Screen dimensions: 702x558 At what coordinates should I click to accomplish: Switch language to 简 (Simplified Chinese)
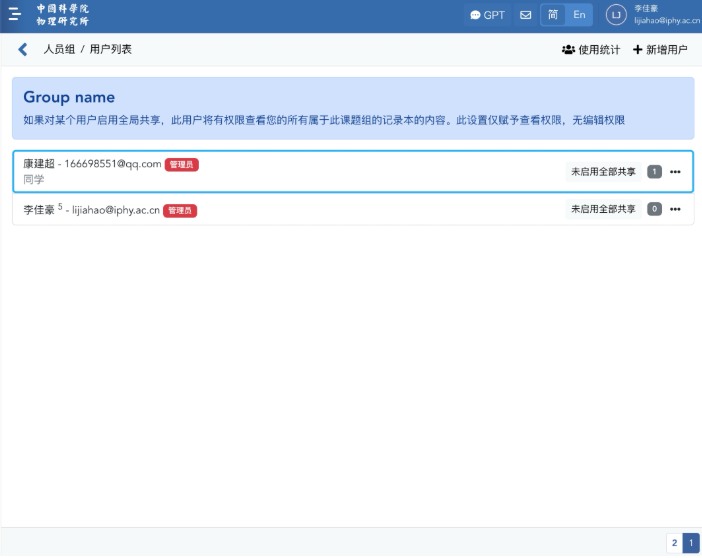point(553,15)
